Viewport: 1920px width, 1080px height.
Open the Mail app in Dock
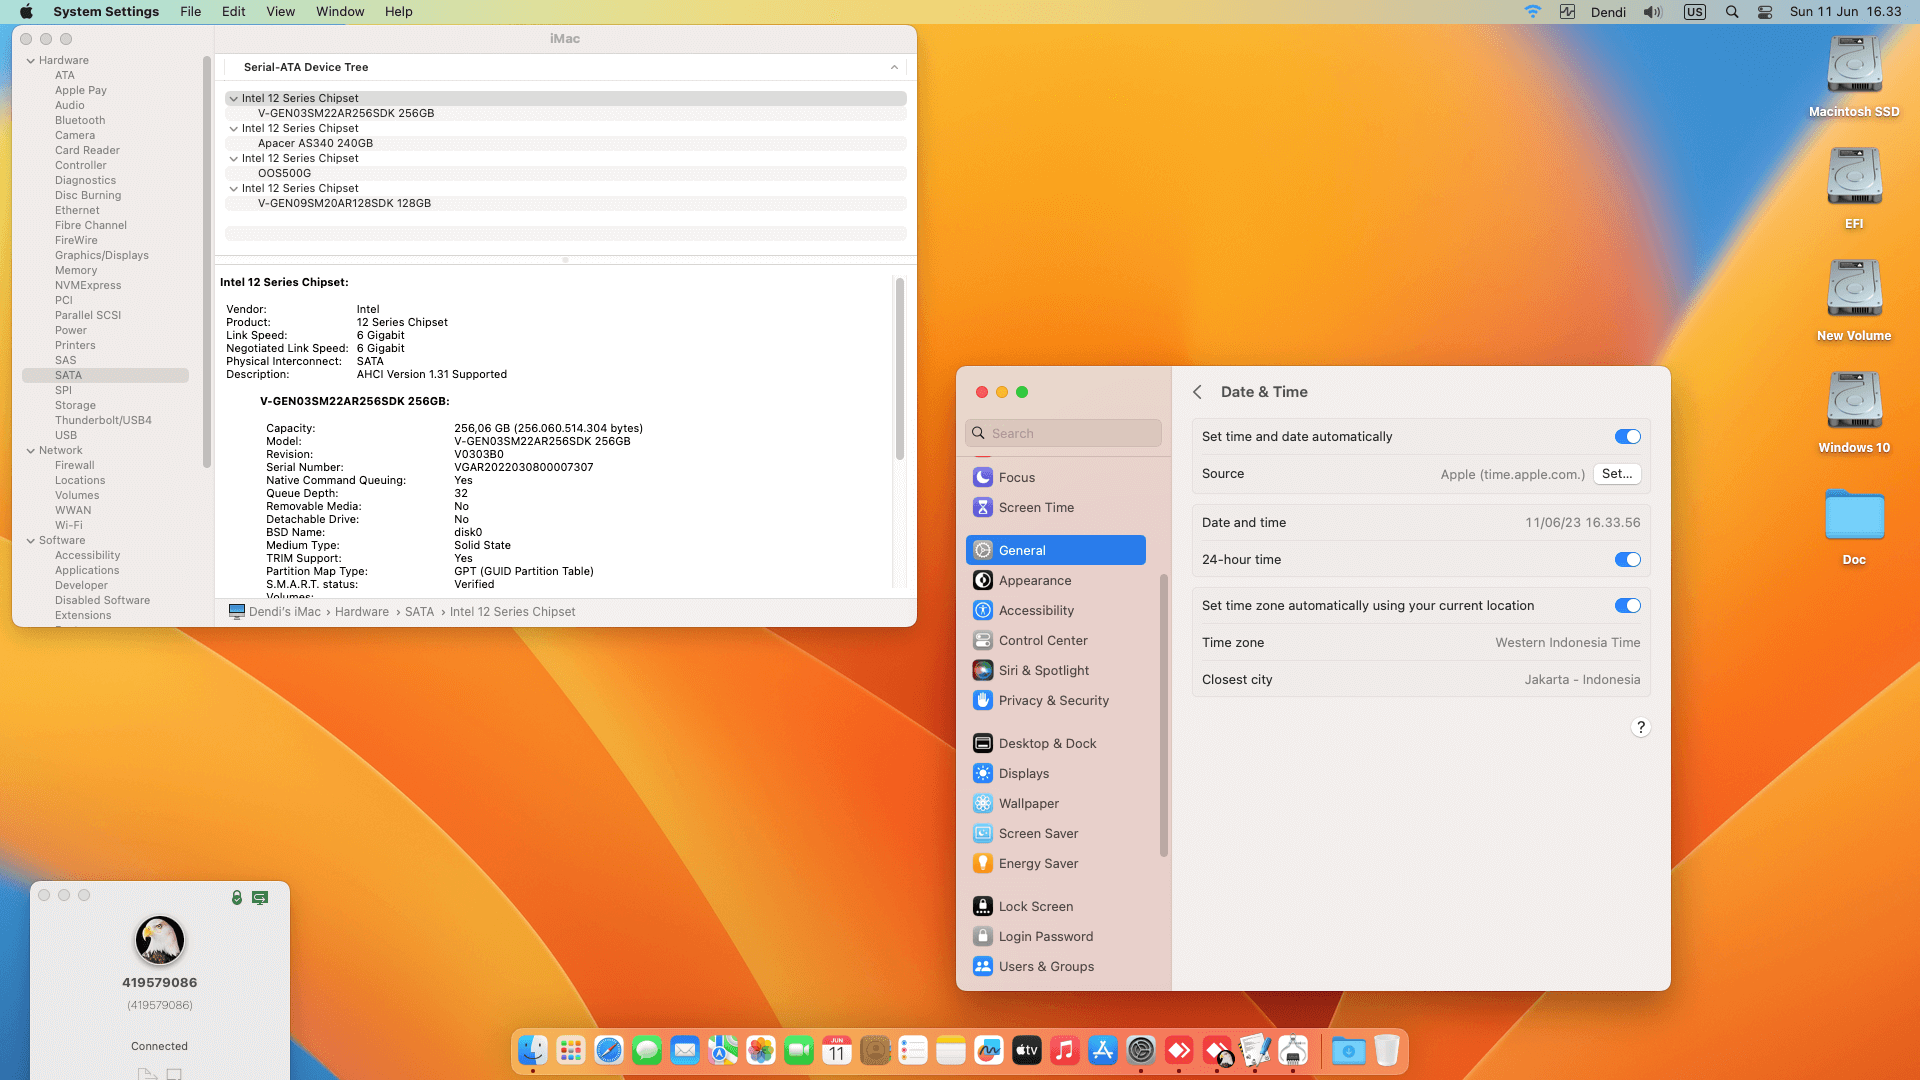pos(685,1051)
